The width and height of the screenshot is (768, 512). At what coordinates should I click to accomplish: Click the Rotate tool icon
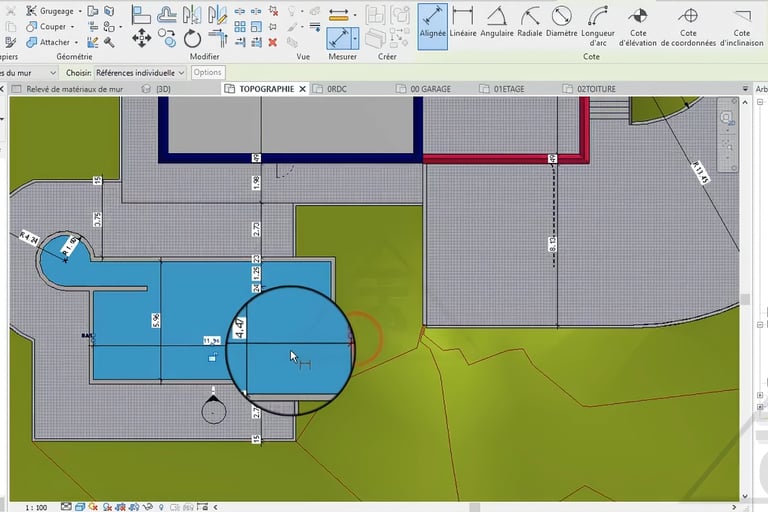(192, 38)
